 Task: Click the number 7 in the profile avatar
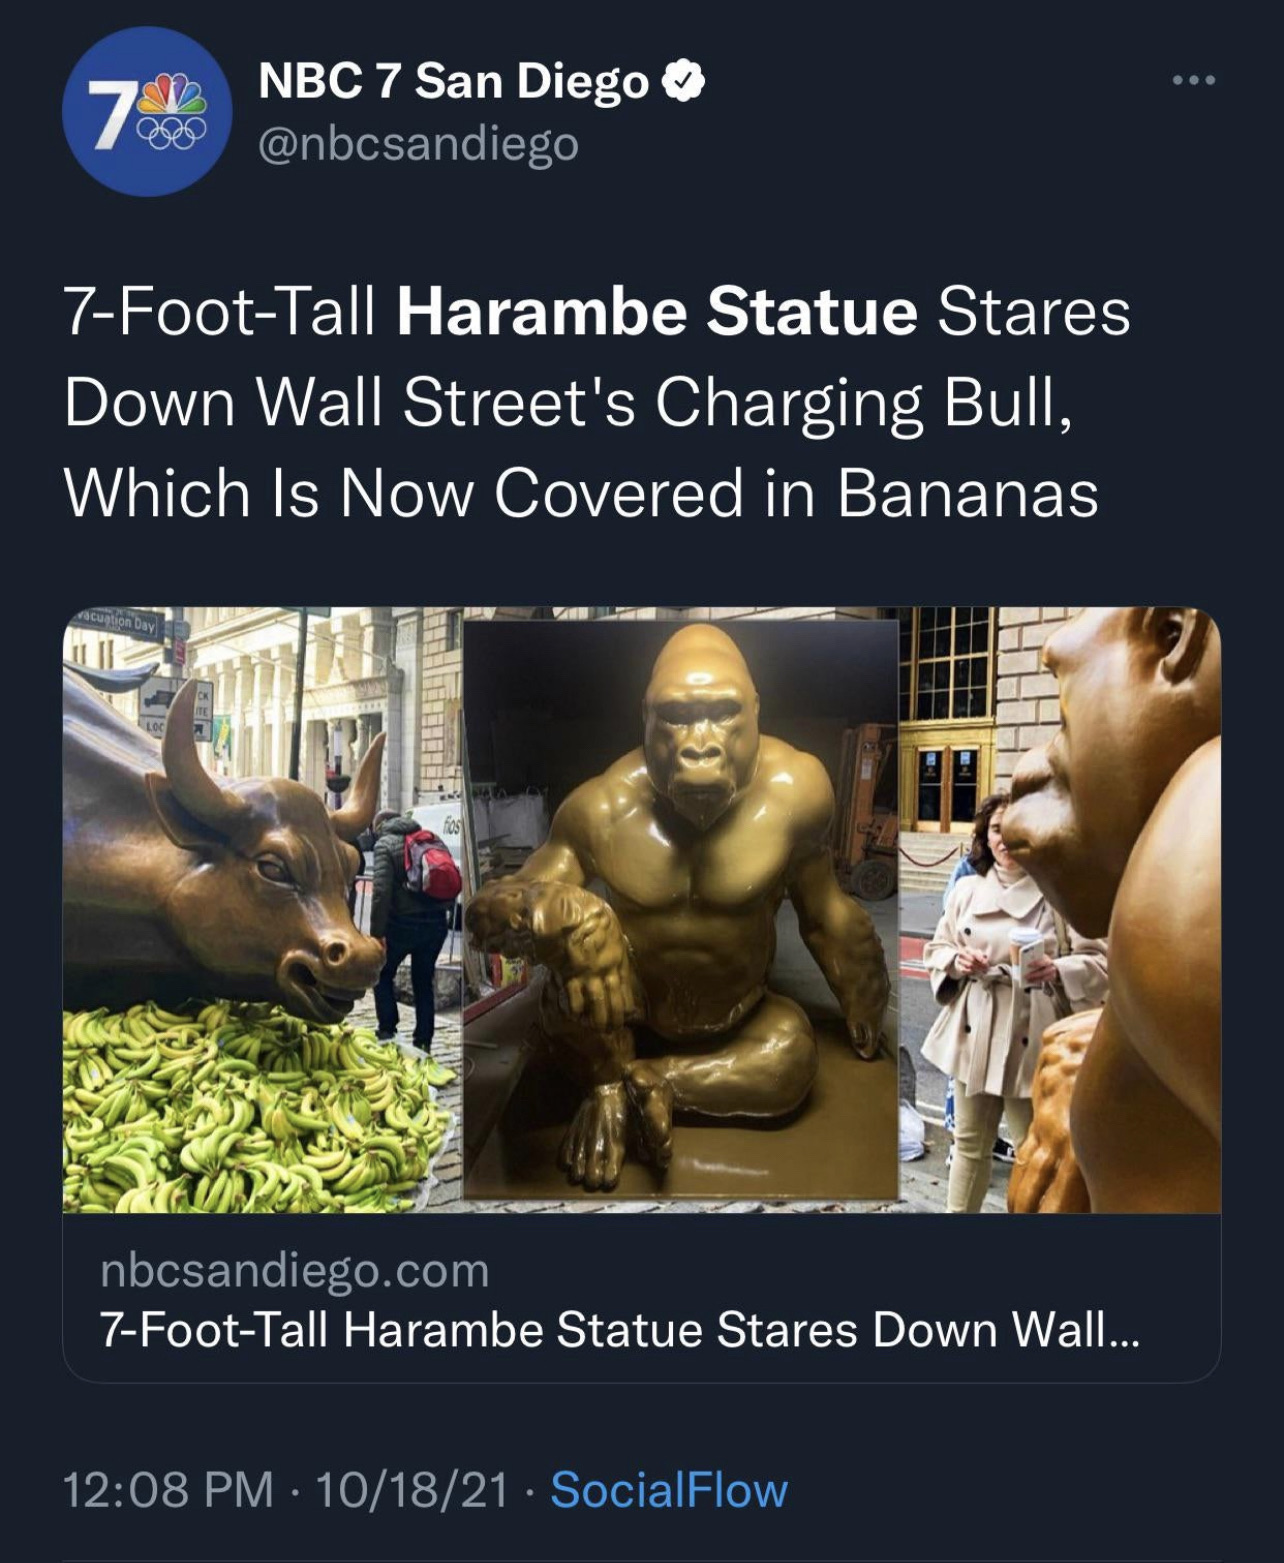coord(114,113)
